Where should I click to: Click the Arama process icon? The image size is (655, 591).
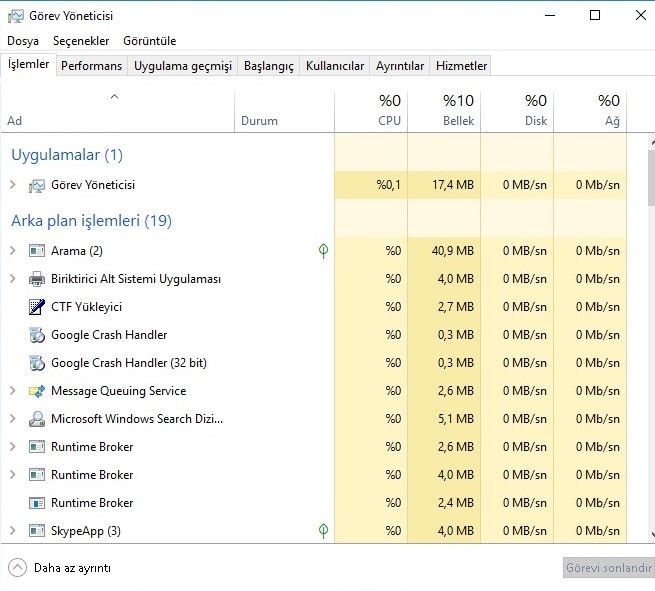[37, 251]
